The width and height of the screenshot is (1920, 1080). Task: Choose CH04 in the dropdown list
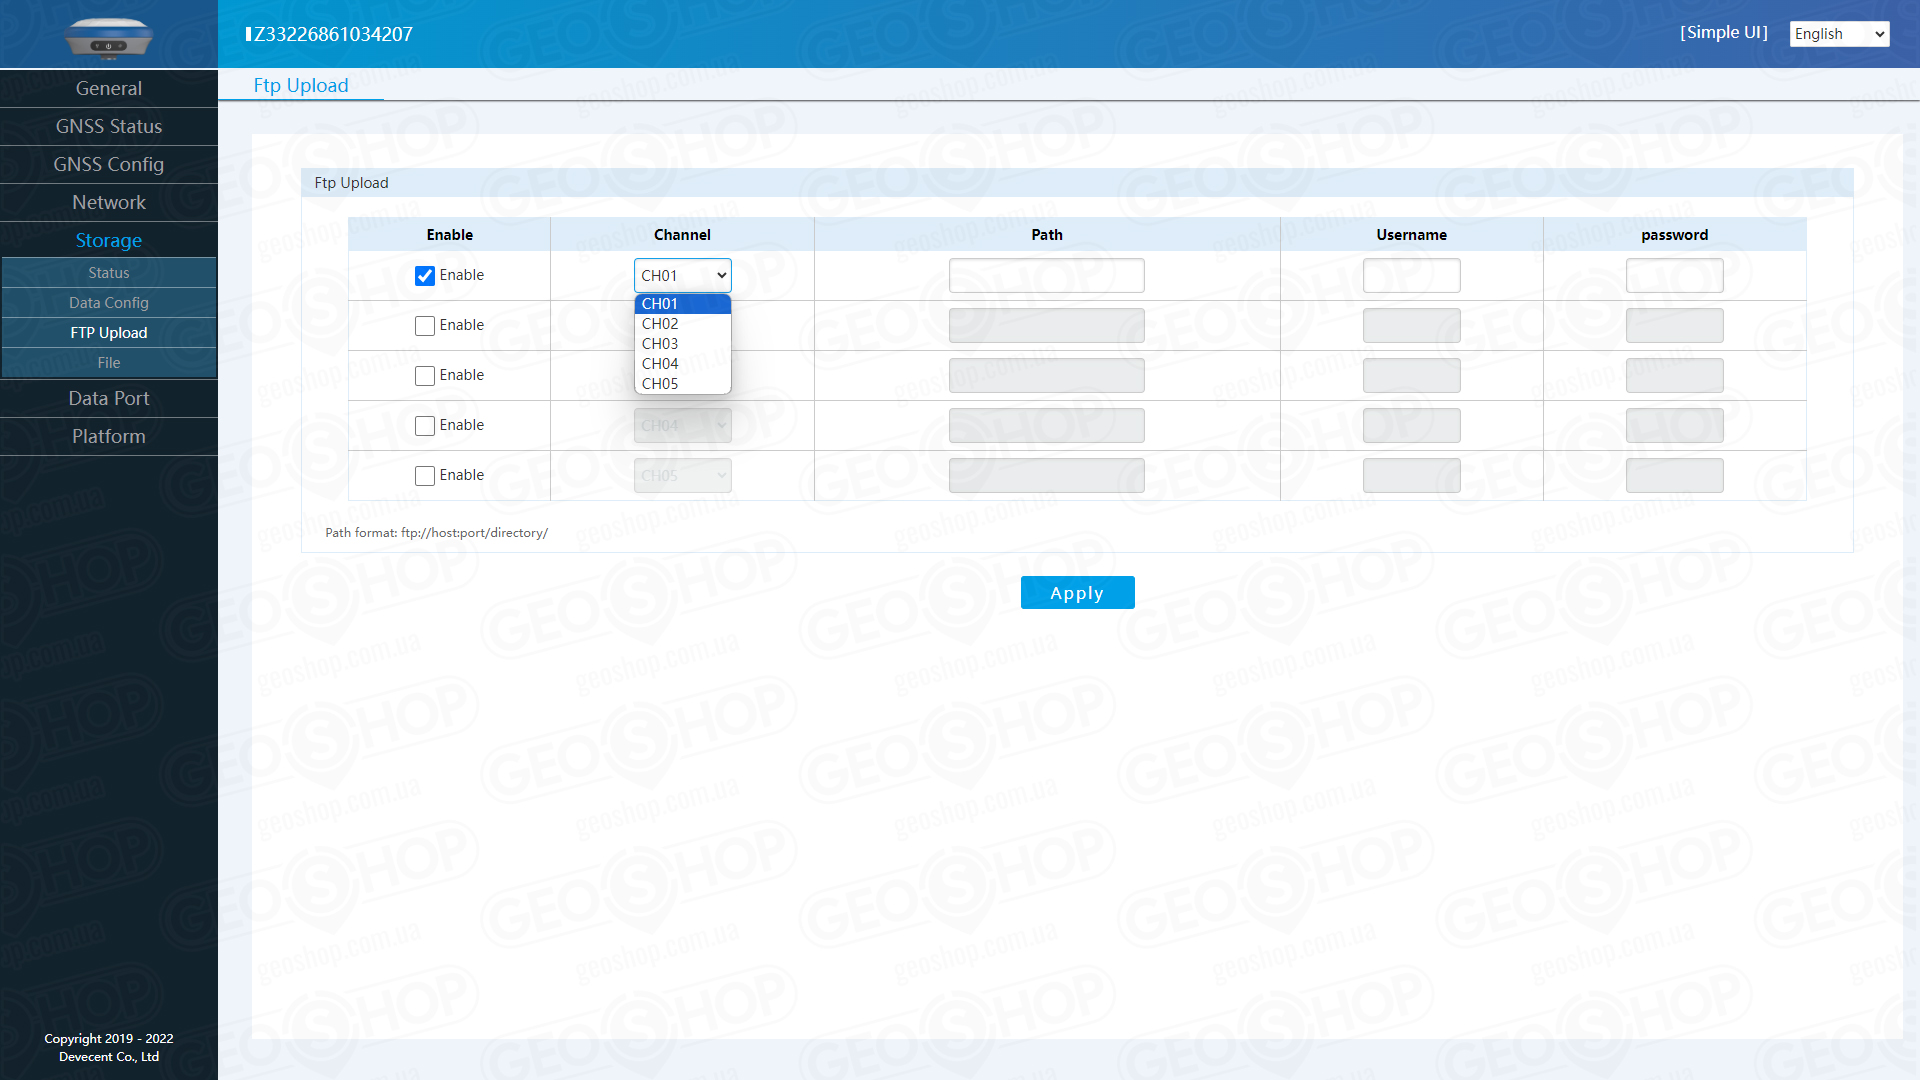(683, 364)
